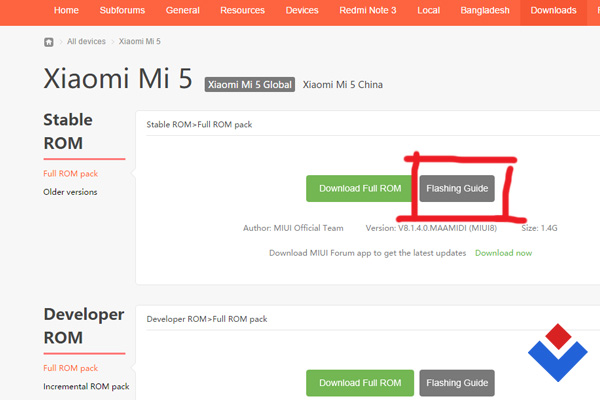Click Version V8.1.4.0.MAAMIDI text
The width and height of the screenshot is (600, 400).
click(431, 228)
